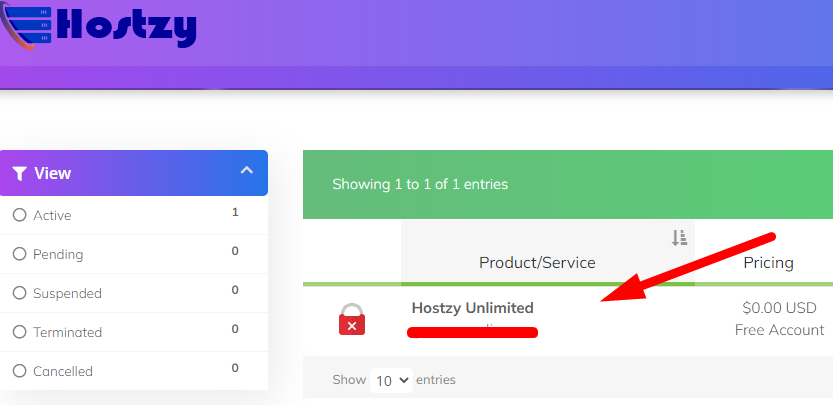Click the $0.00 USD price cell

[779, 308]
